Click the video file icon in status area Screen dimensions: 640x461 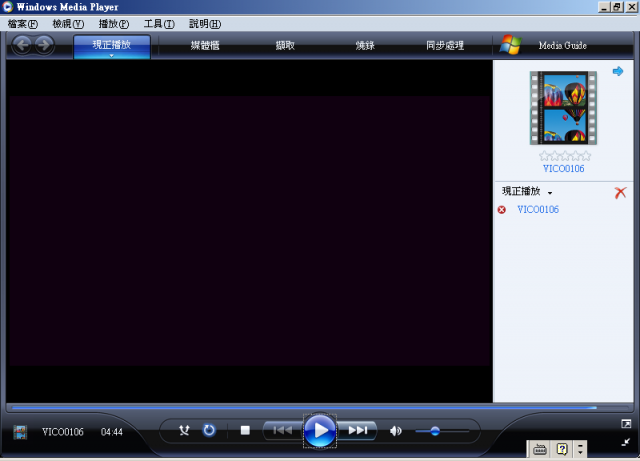coord(20,432)
